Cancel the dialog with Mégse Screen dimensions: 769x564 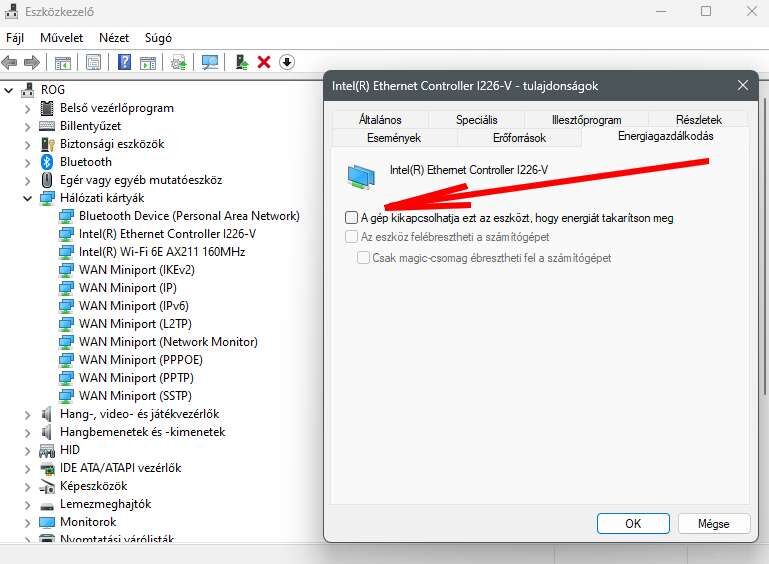click(714, 523)
